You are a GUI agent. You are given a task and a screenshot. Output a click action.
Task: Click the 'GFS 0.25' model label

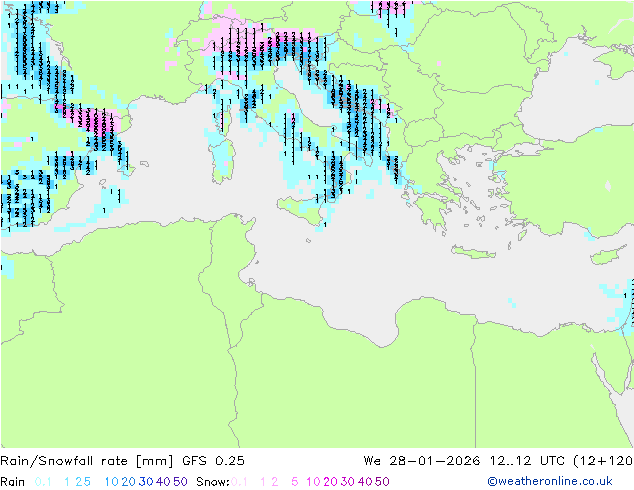[213, 461]
